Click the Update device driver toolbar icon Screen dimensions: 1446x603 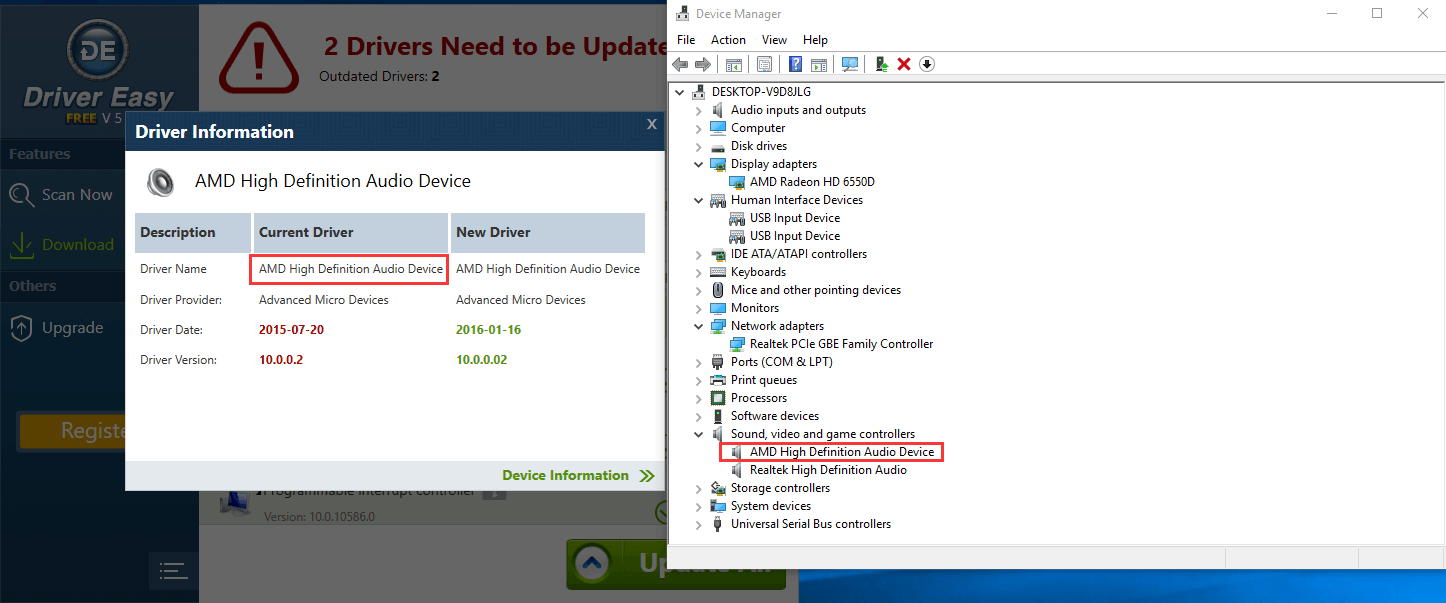[x=881, y=64]
